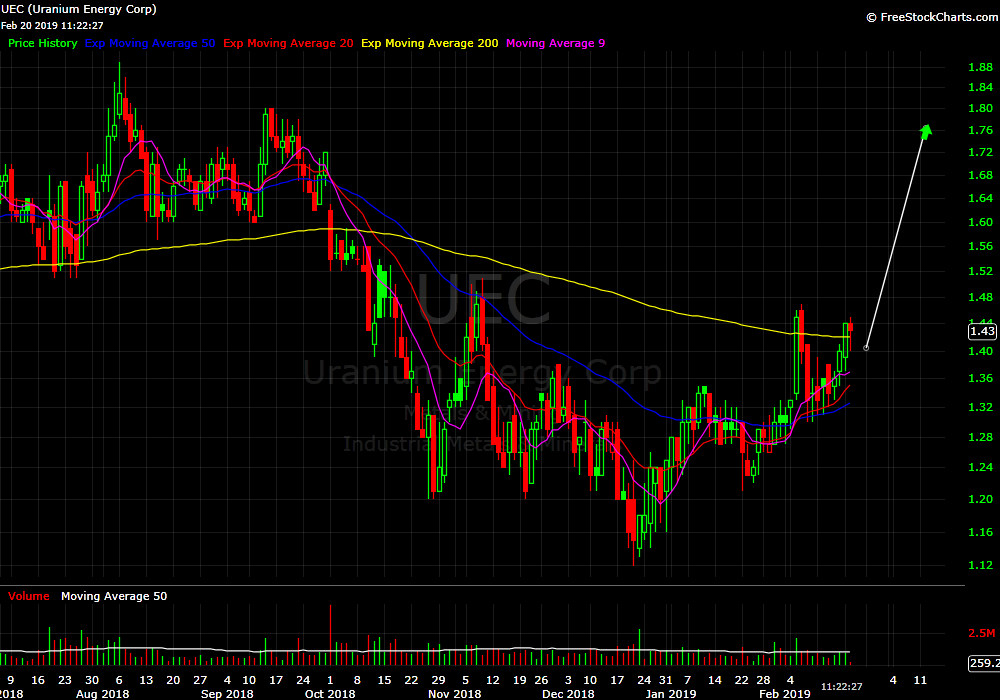This screenshot has height=700, width=1000.
Task: Click the UEC (Uranium Energy Corp) chart title
Action: coord(78,9)
